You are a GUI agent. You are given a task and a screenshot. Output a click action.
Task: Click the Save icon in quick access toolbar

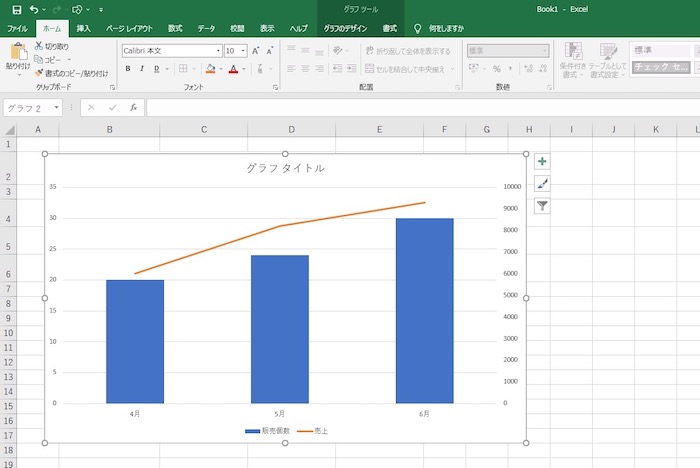point(16,9)
